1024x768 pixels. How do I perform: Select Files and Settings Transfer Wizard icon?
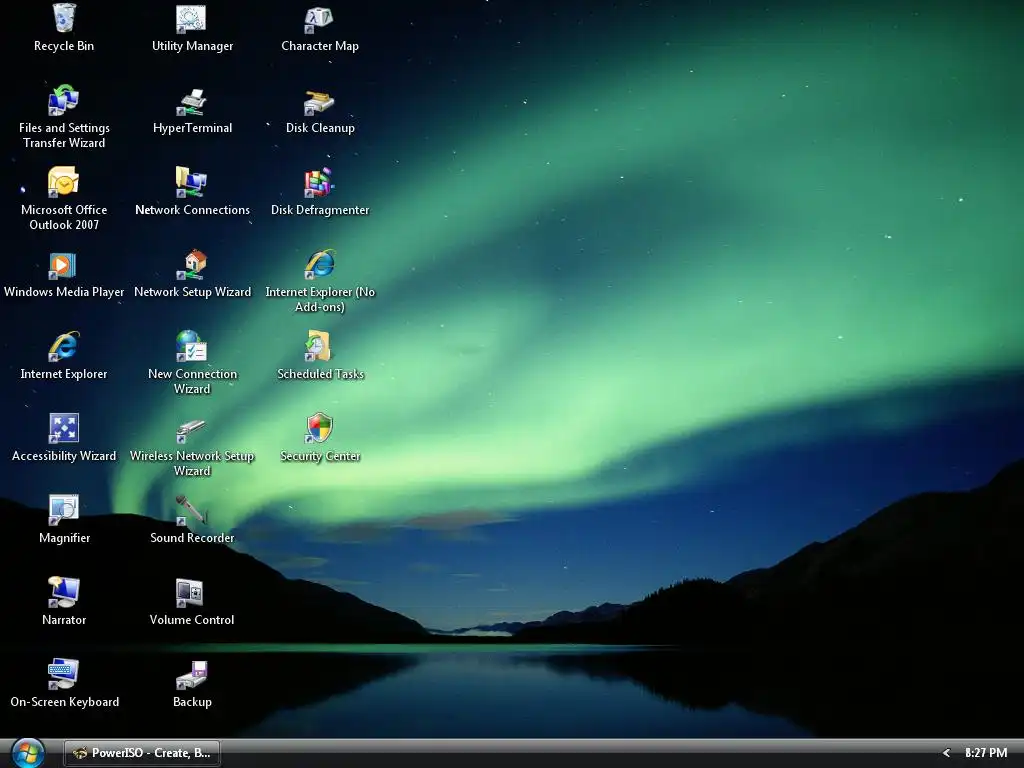click(x=63, y=100)
